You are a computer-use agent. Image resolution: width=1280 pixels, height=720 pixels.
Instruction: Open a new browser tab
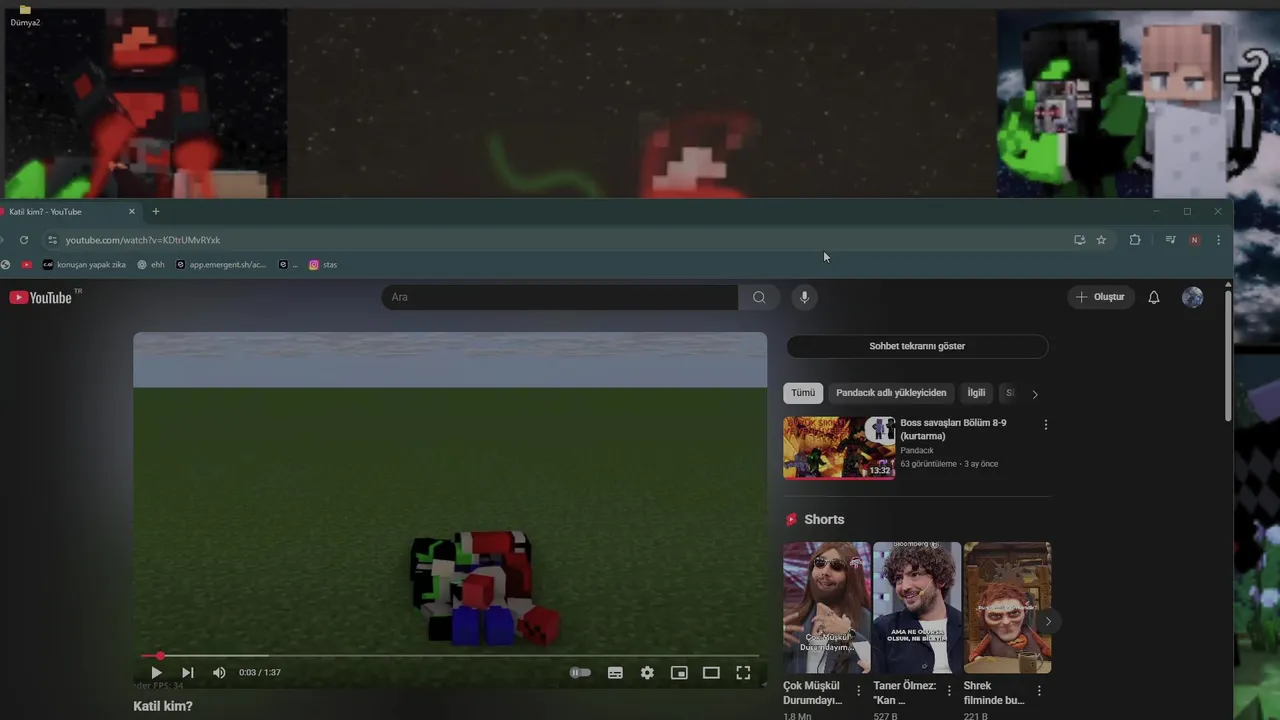coord(155,212)
